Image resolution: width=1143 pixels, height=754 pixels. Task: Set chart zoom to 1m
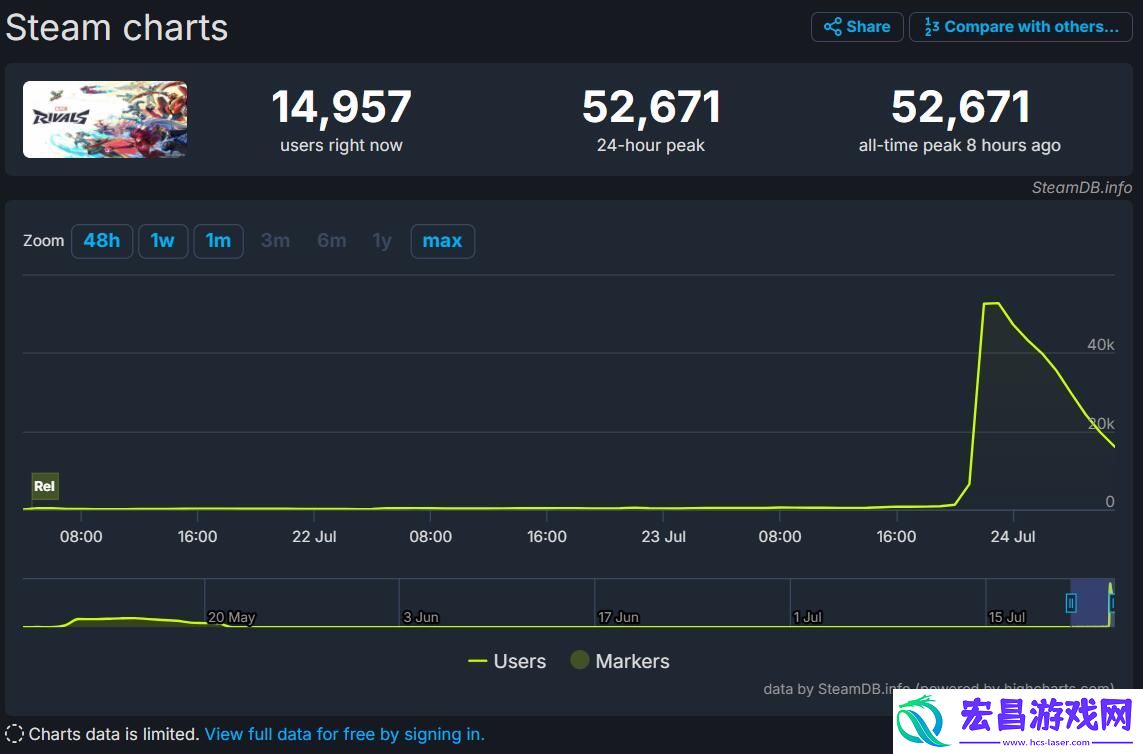(x=218, y=241)
